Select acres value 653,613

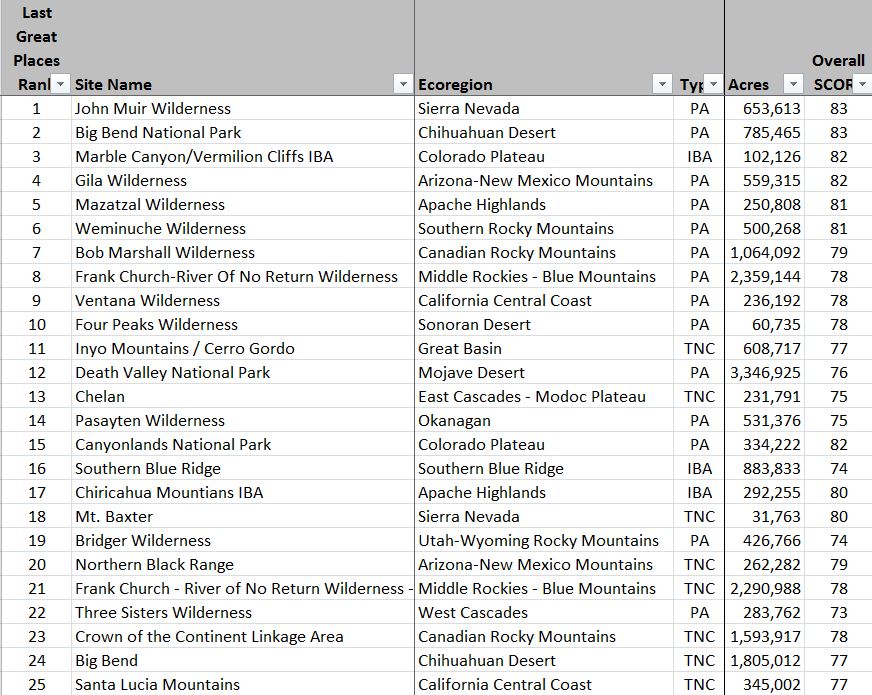[764, 108]
